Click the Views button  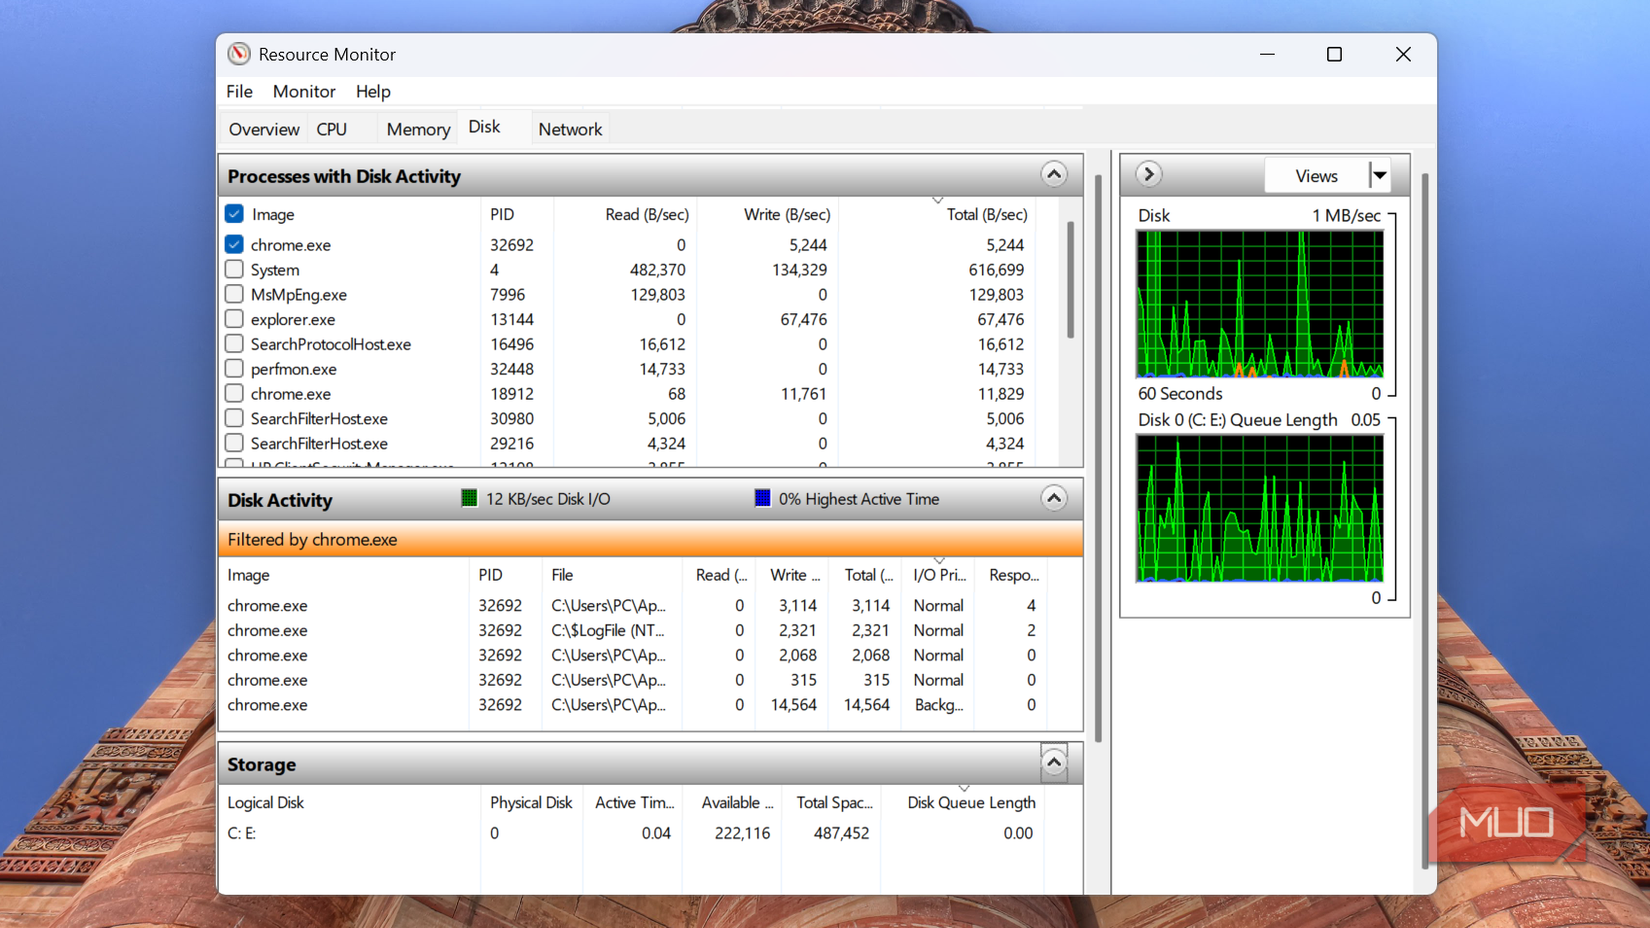[1316, 176]
